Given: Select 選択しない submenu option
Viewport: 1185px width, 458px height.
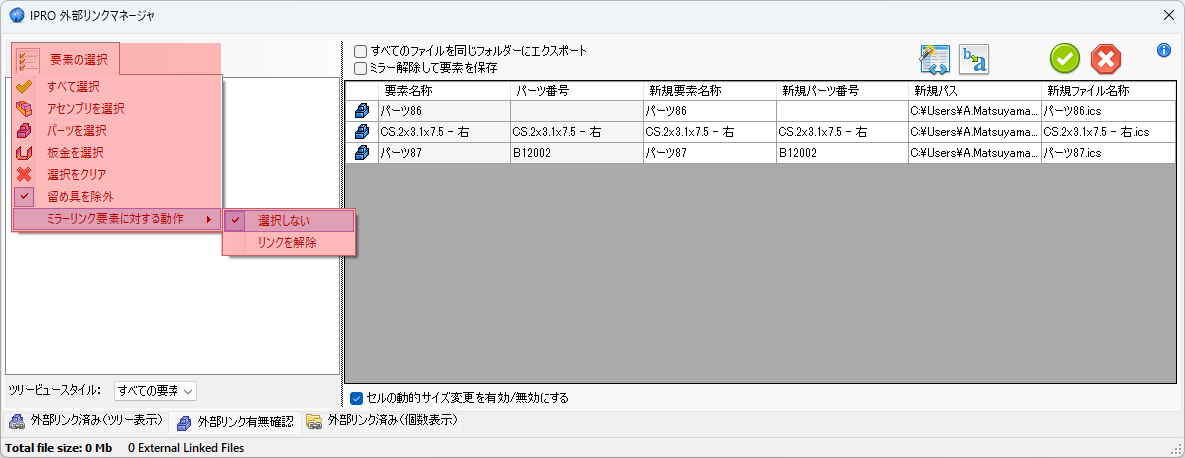Looking at the screenshot, I should pos(289,221).
